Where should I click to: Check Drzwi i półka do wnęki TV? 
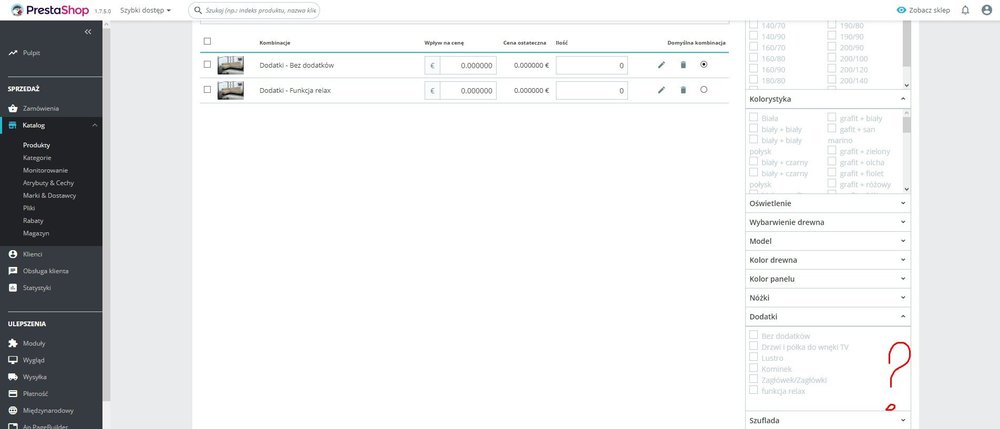(x=754, y=346)
